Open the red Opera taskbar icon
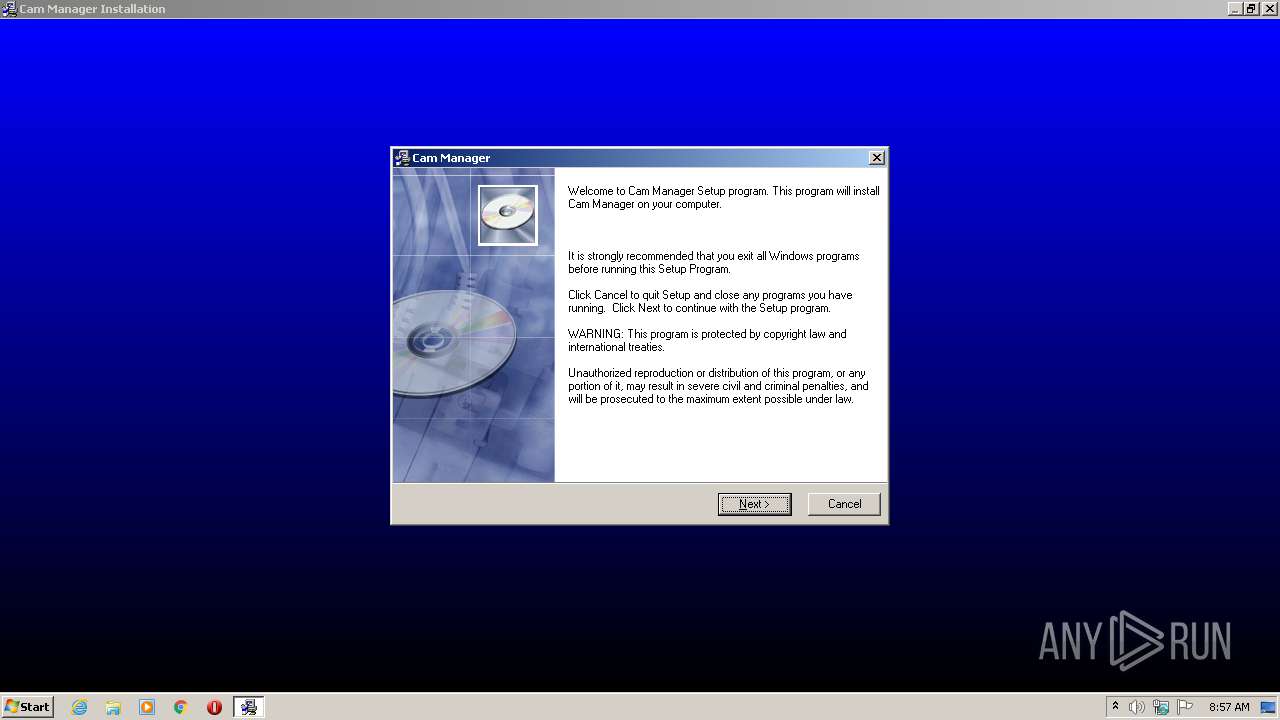The width and height of the screenshot is (1280, 720). pyautogui.click(x=214, y=707)
